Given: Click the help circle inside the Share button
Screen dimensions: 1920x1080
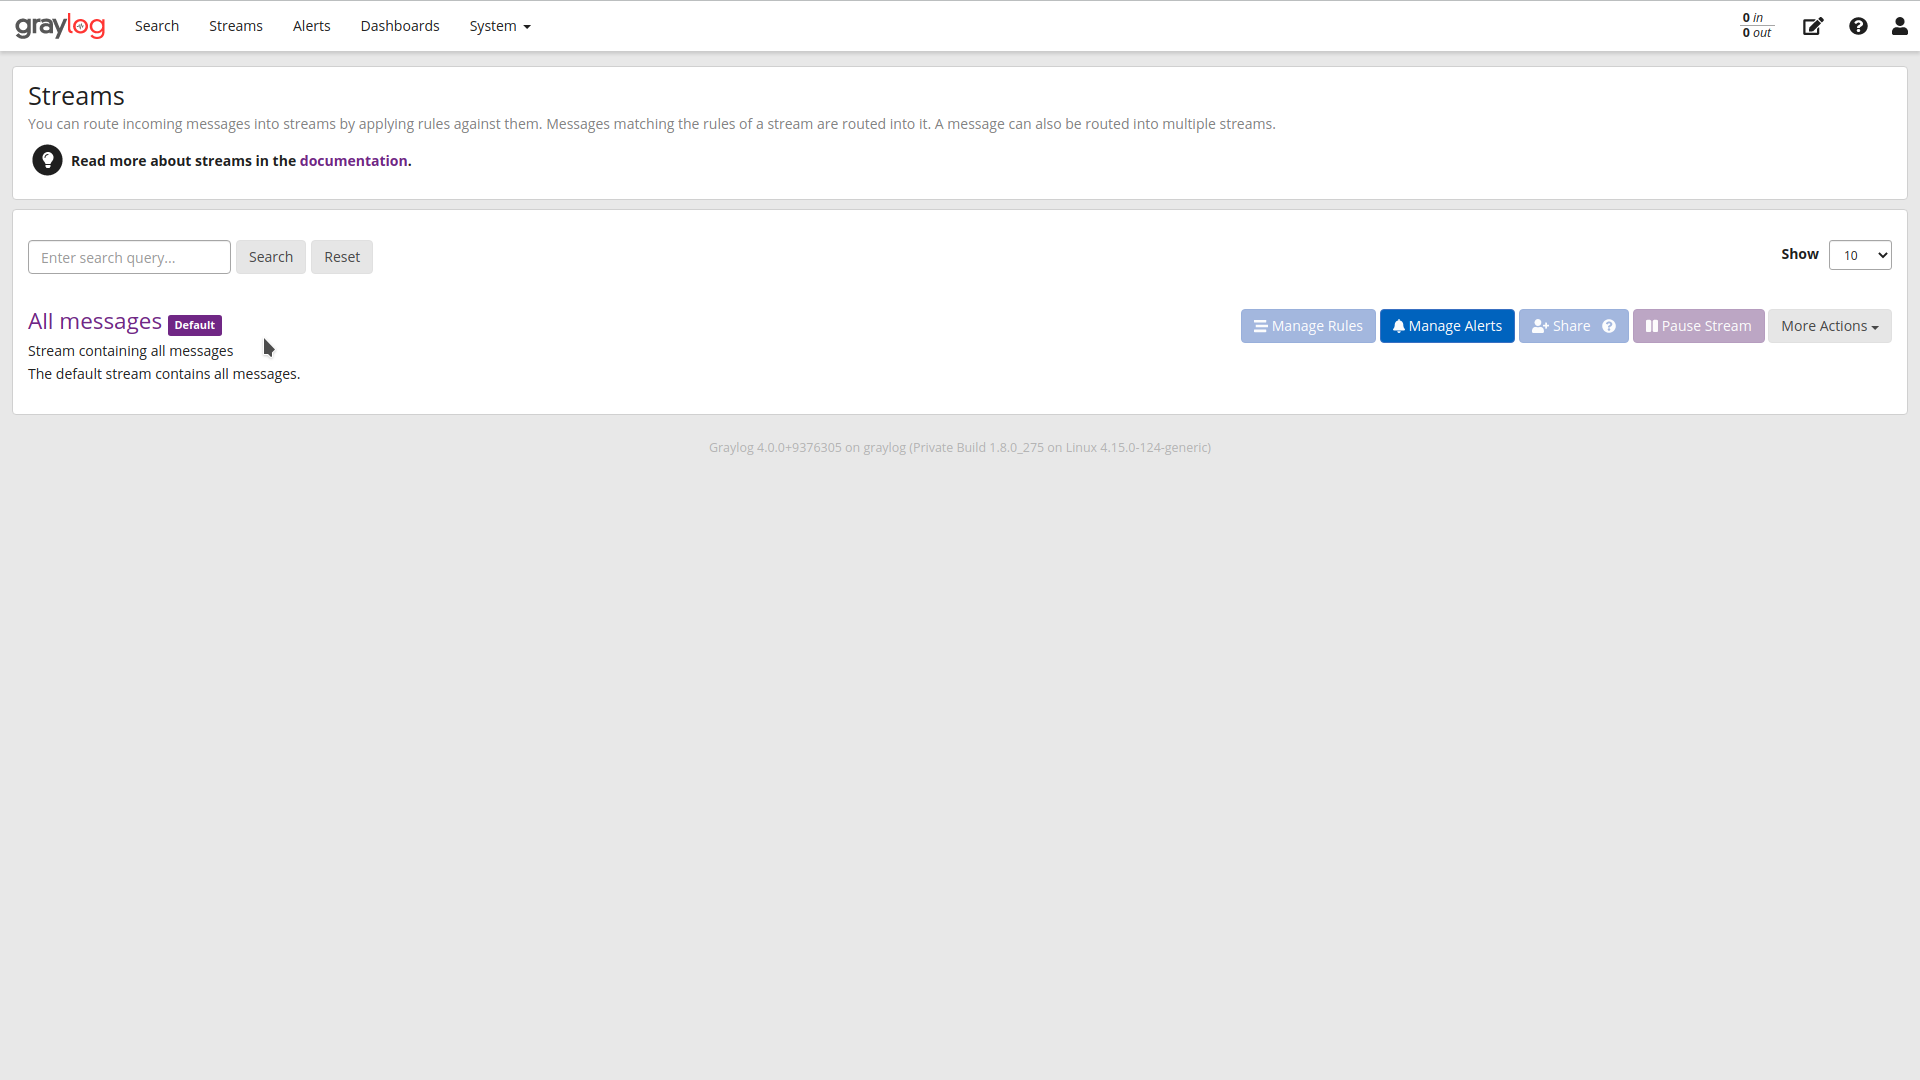Looking at the screenshot, I should point(1609,326).
